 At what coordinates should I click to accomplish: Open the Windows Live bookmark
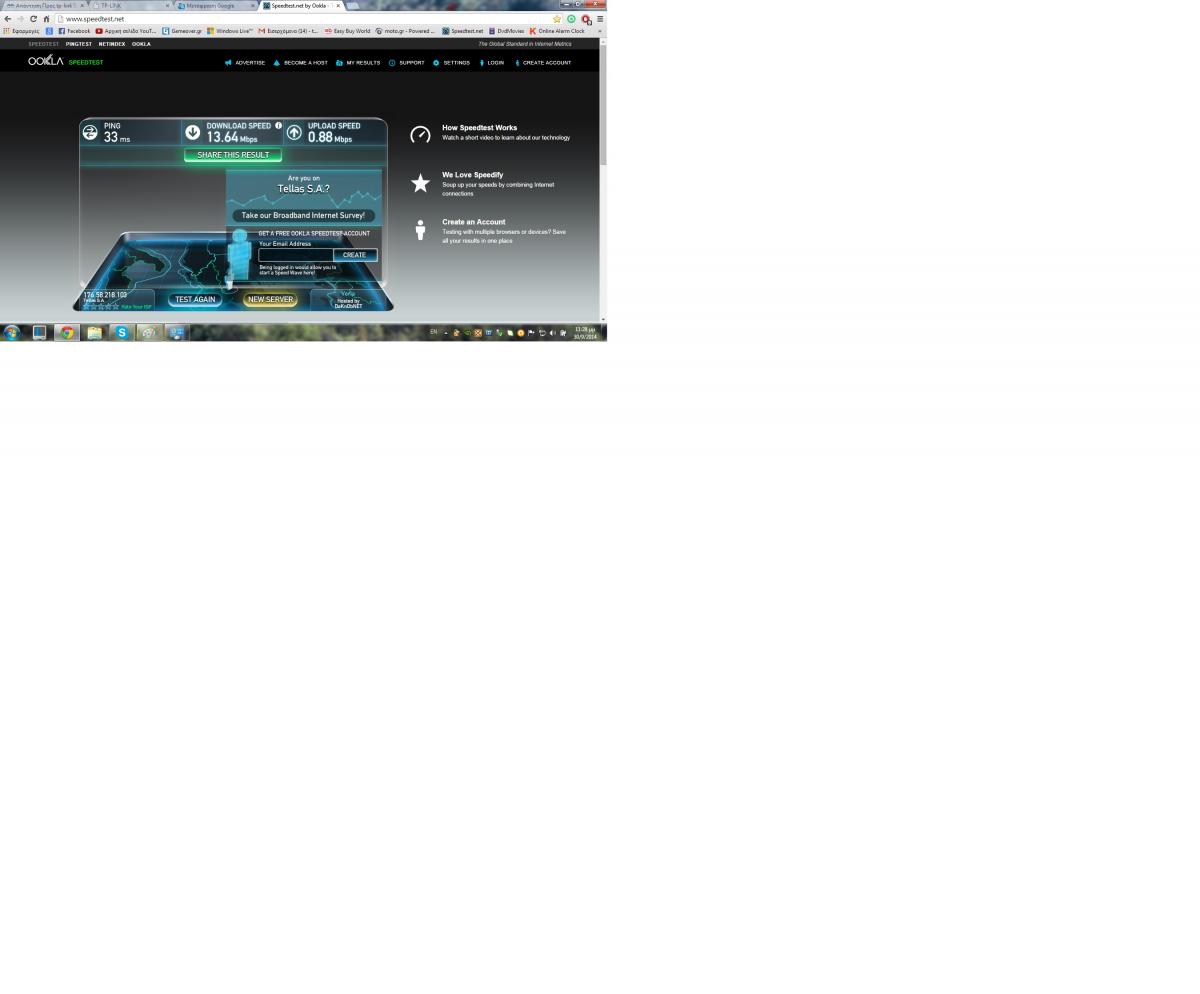tap(230, 31)
